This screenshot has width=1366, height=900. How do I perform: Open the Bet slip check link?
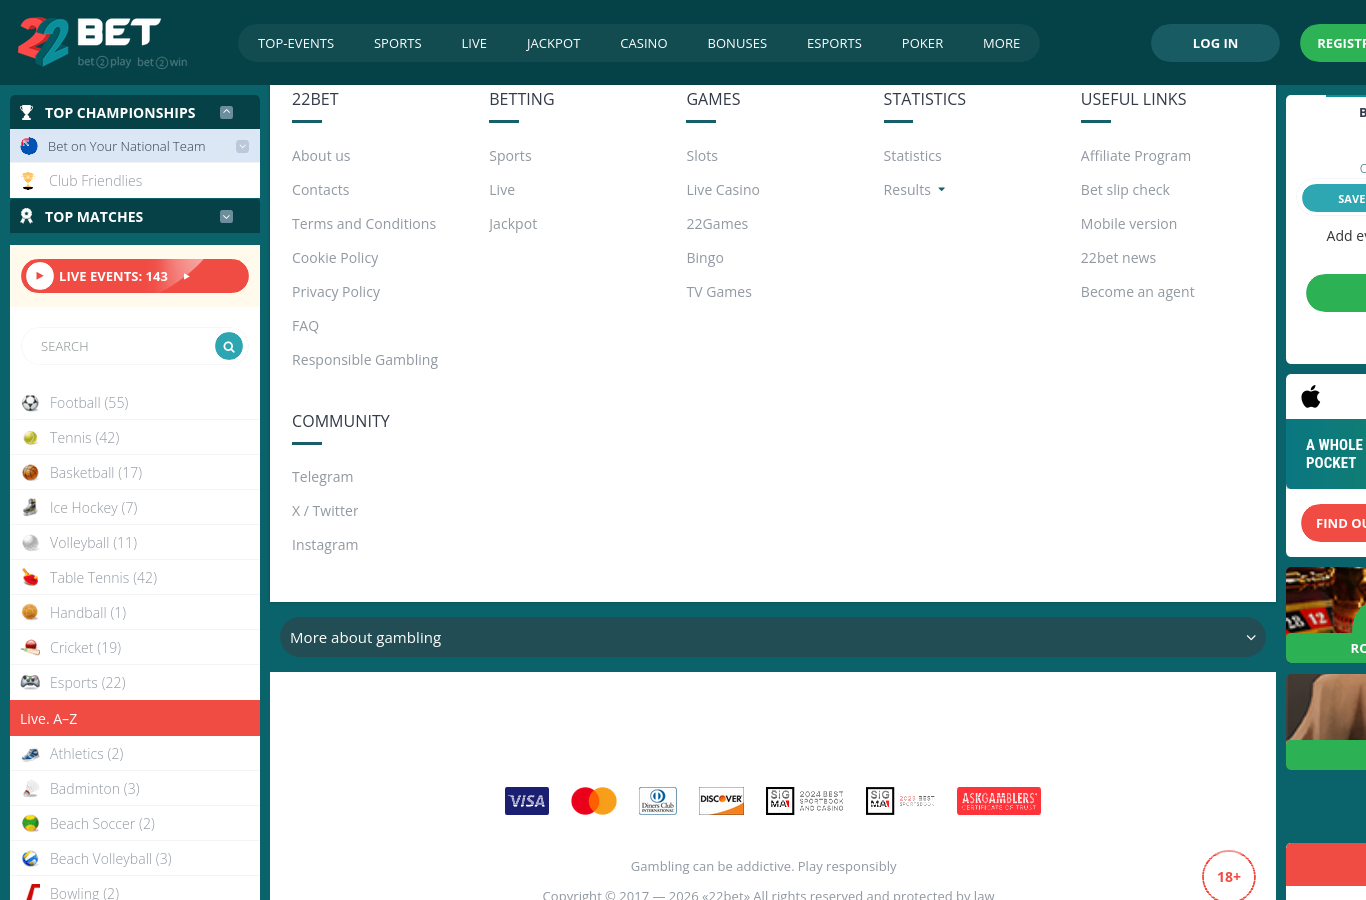1125,190
